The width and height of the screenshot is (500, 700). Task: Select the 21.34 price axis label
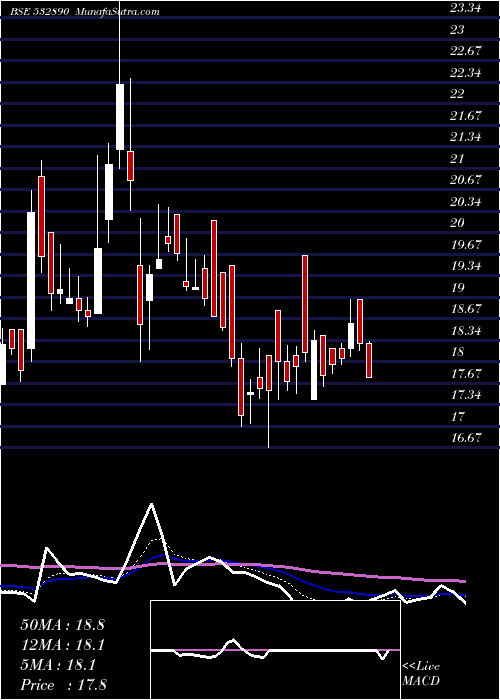point(466,137)
